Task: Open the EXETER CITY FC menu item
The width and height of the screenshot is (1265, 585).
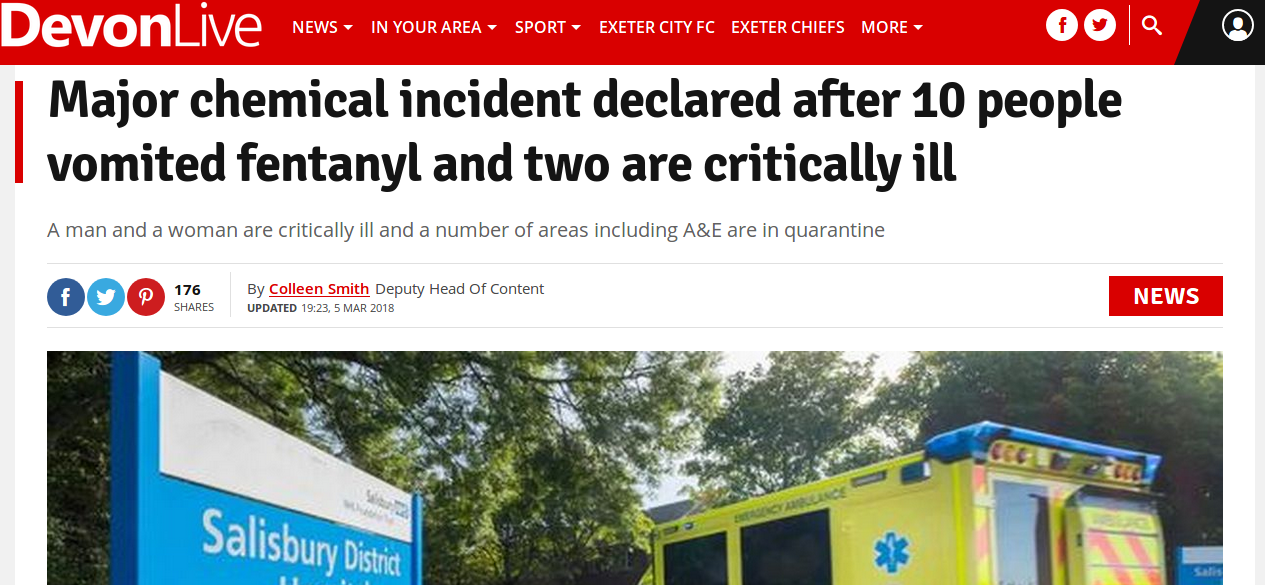Action: tap(657, 27)
